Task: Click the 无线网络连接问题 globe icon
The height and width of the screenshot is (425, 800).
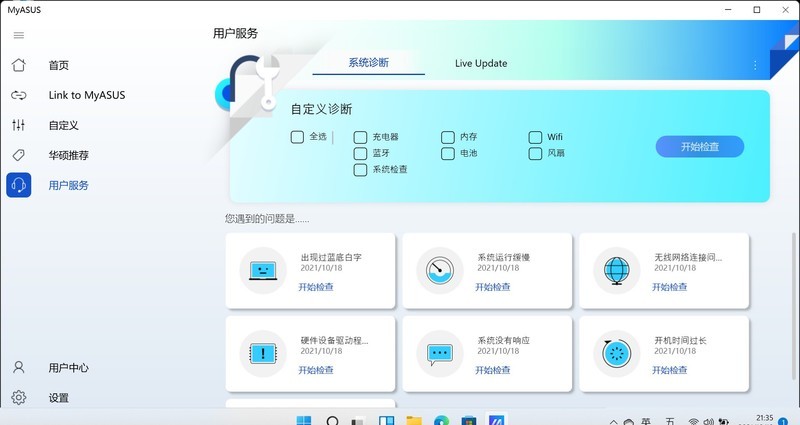Action: pos(617,271)
